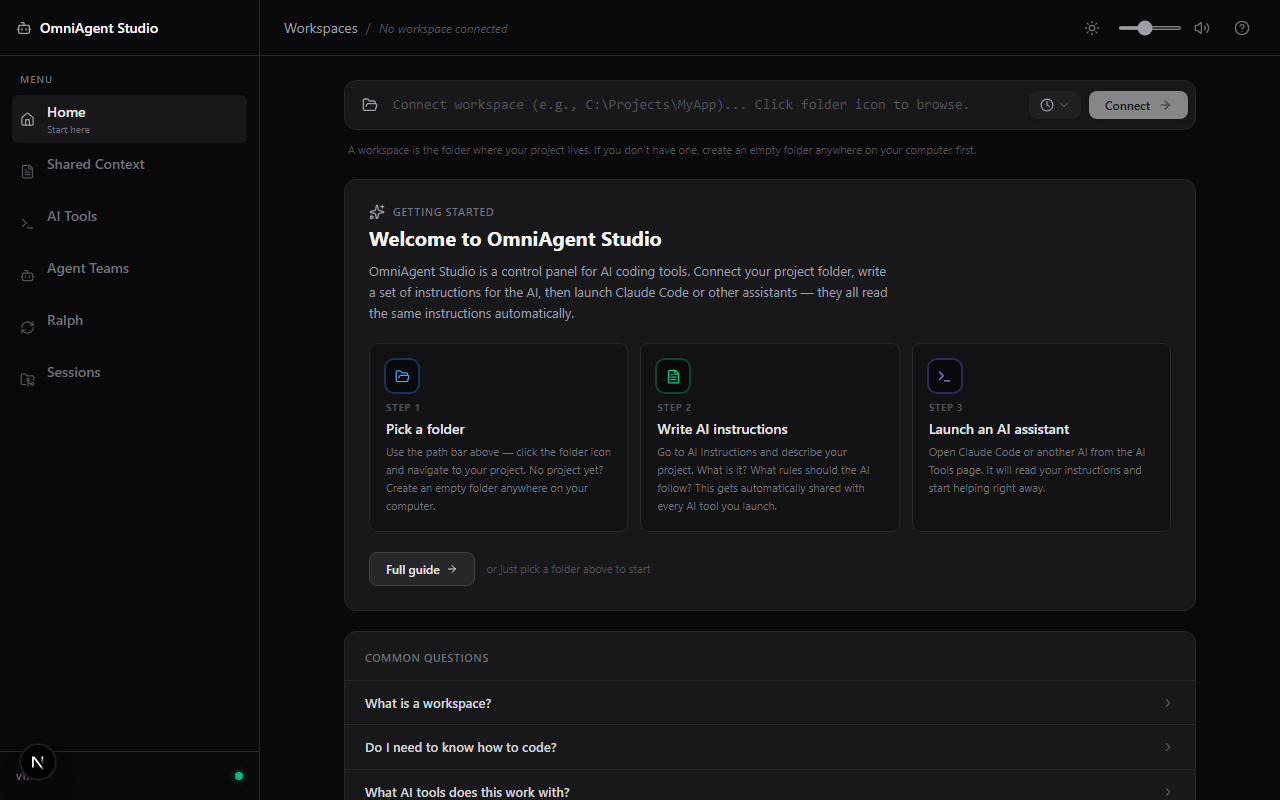Image resolution: width=1280 pixels, height=800 pixels.
Task: Expand the 'What is a workspace?' question
Action: click(x=769, y=703)
